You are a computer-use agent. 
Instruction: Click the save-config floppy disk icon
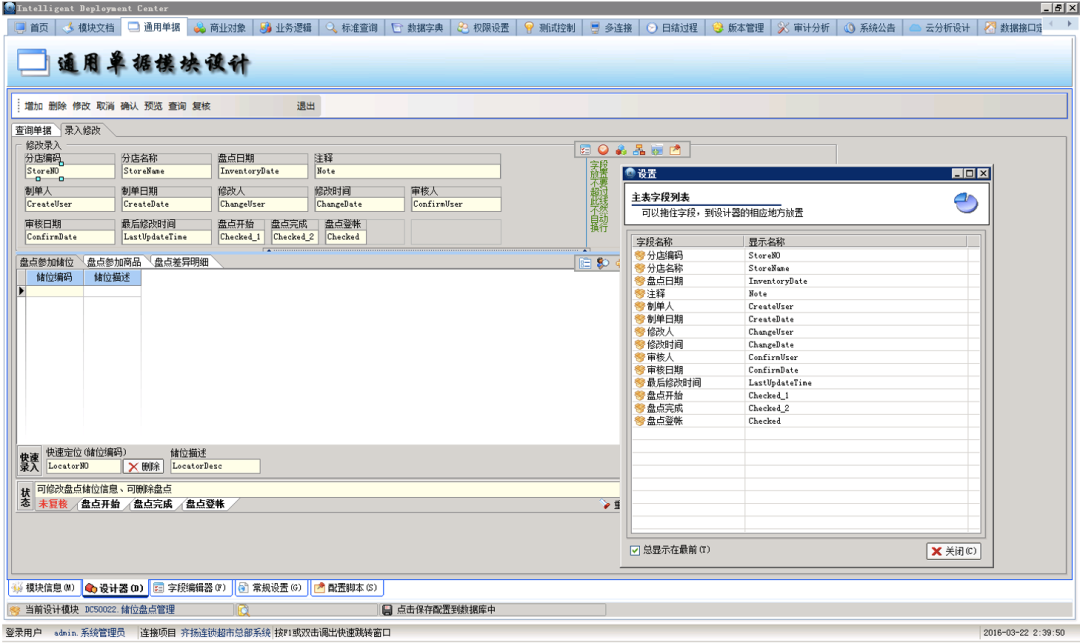pos(387,610)
